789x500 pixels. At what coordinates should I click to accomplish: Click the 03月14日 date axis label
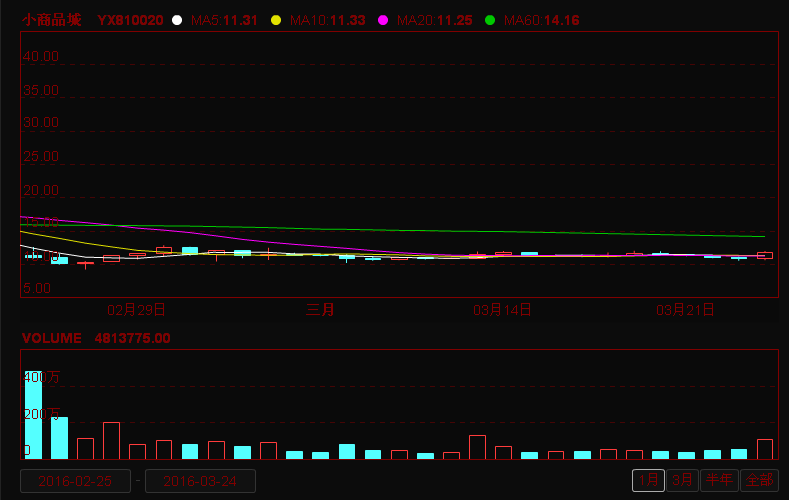pyautogui.click(x=502, y=310)
